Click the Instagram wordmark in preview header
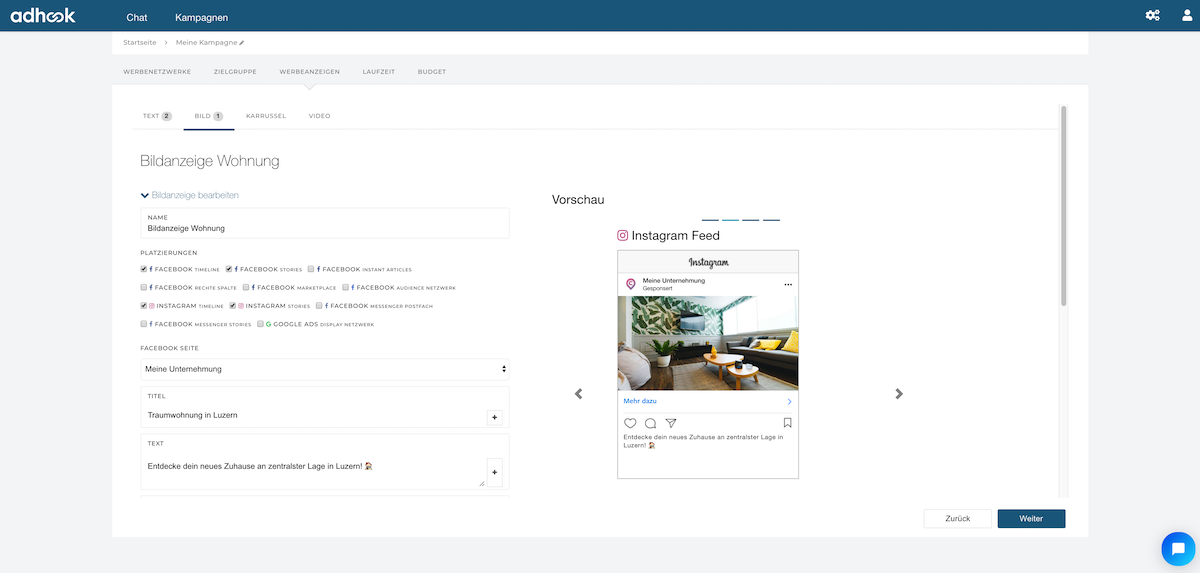Screen dimensions: 1200x573 (708, 262)
